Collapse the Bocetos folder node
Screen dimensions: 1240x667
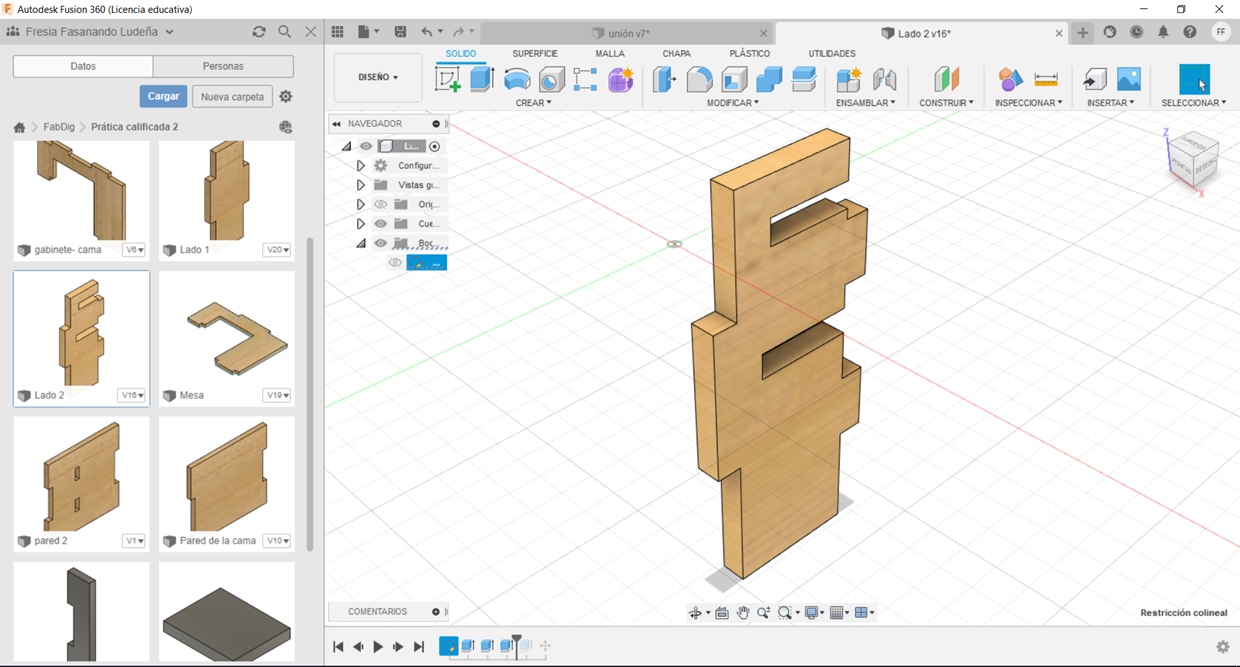[x=361, y=243]
